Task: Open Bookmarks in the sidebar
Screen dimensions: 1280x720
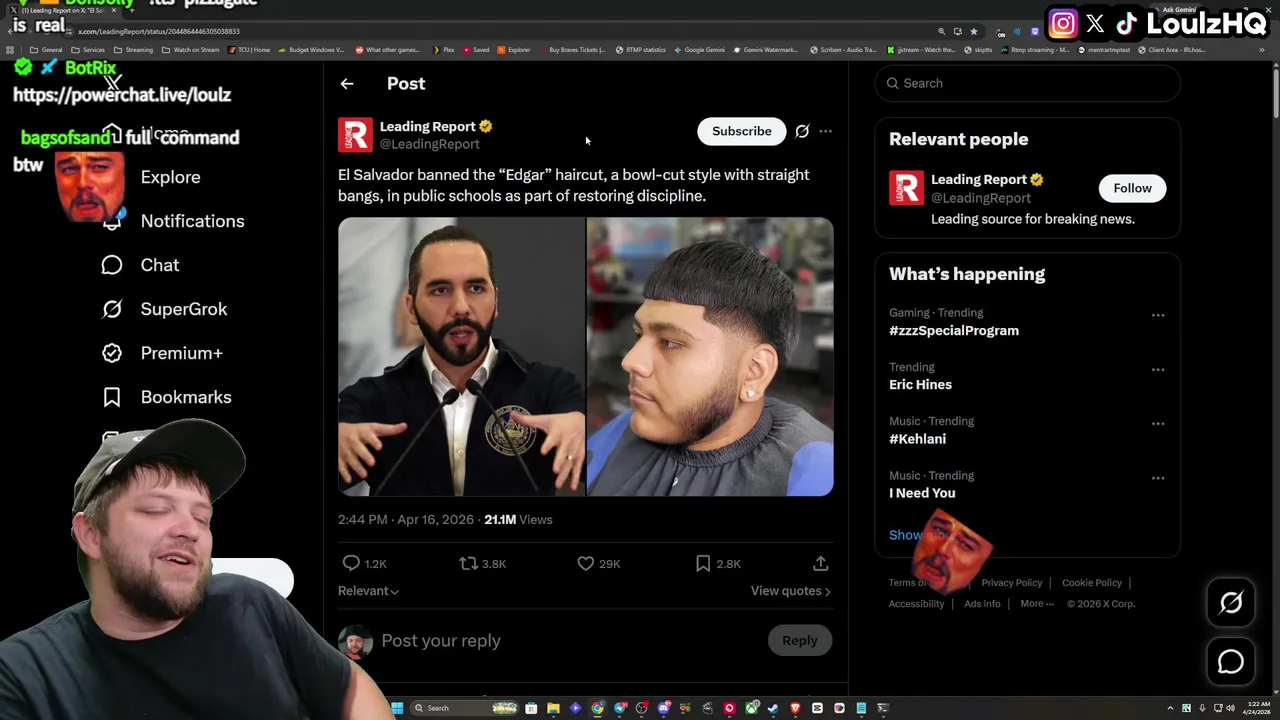Action: click(186, 397)
